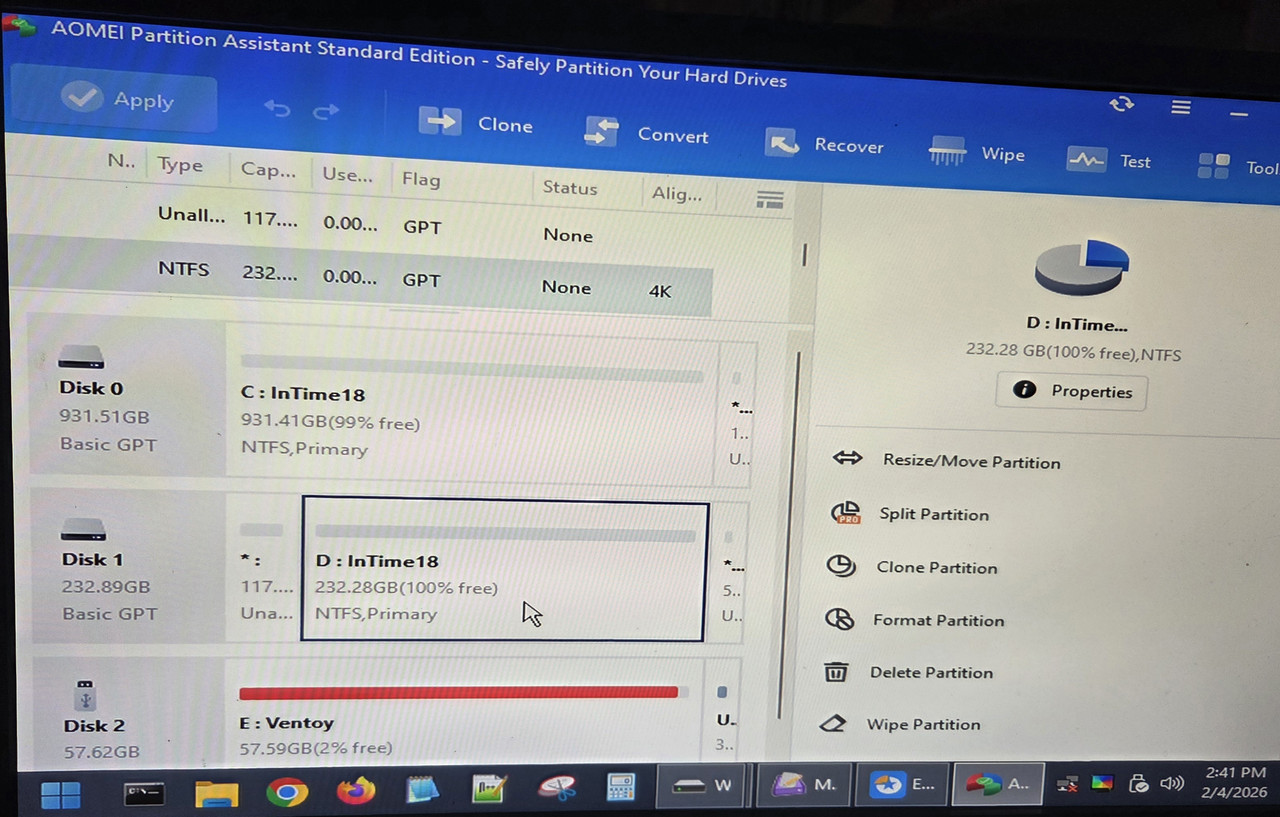
Task: Choose Format Partition
Action: coord(938,620)
